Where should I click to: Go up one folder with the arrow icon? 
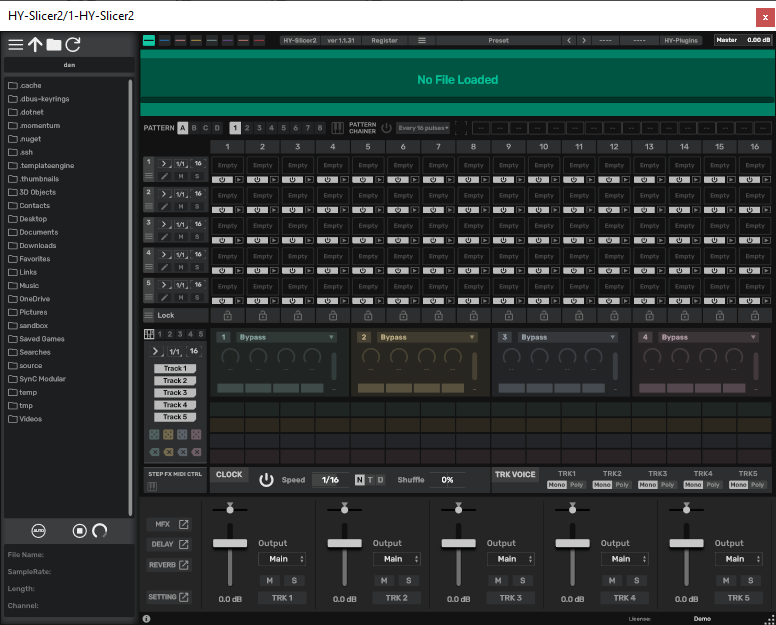(x=35, y=44)
